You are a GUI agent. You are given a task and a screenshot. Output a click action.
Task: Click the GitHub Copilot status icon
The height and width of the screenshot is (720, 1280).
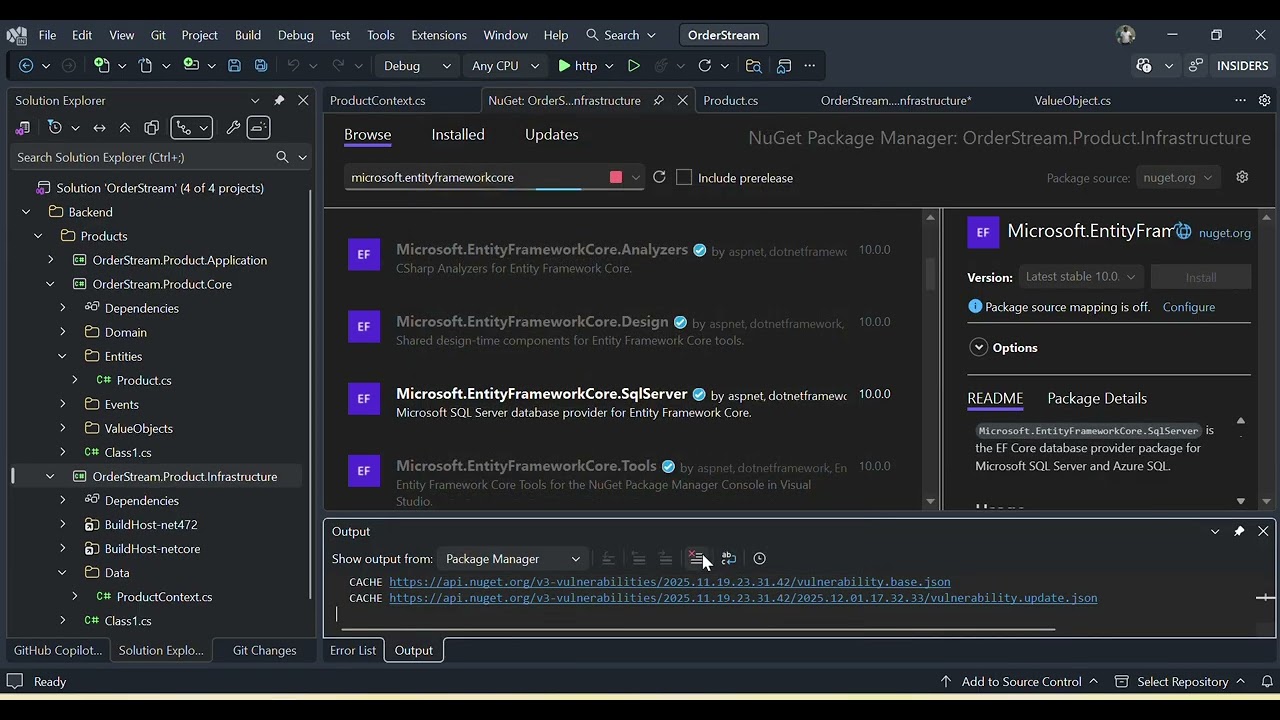tap(1144, 66)
